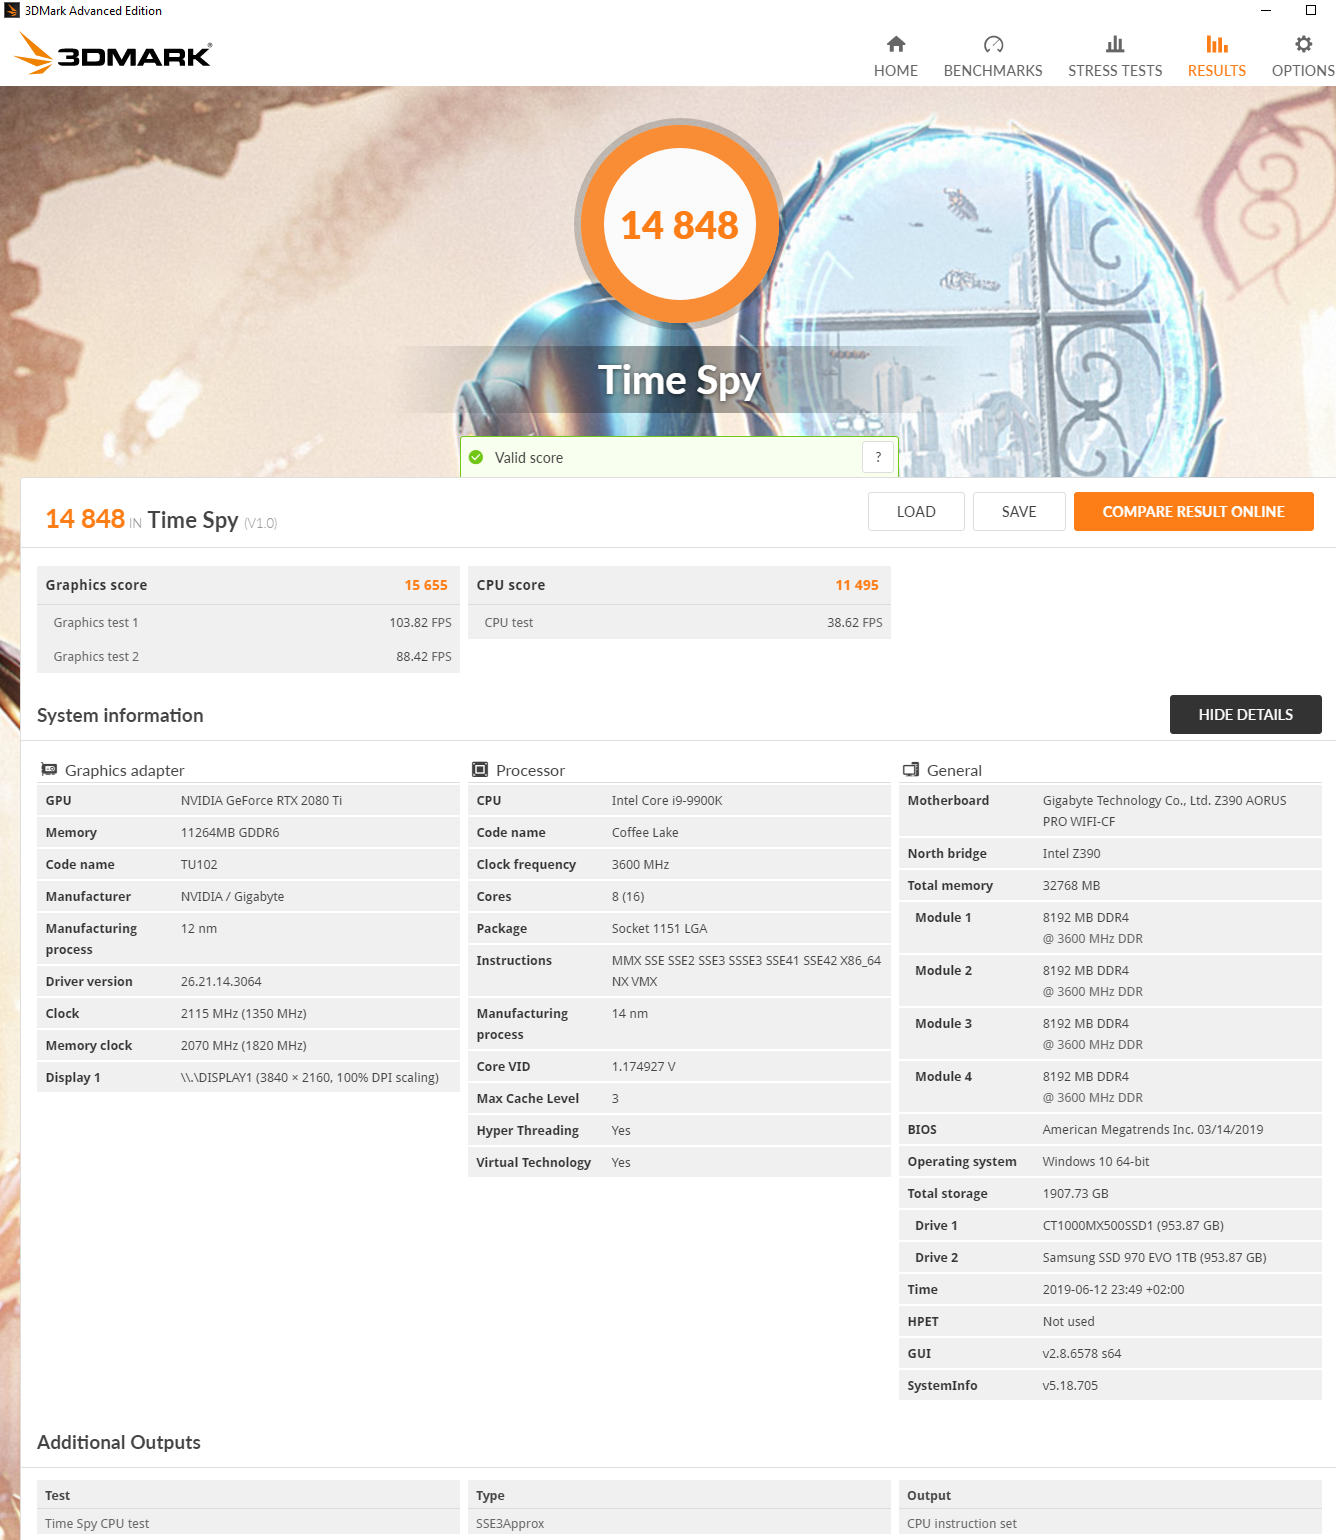Click the 14 848 score circle
Viewport: 1336px width, 1540px height.
click(680, 224)
